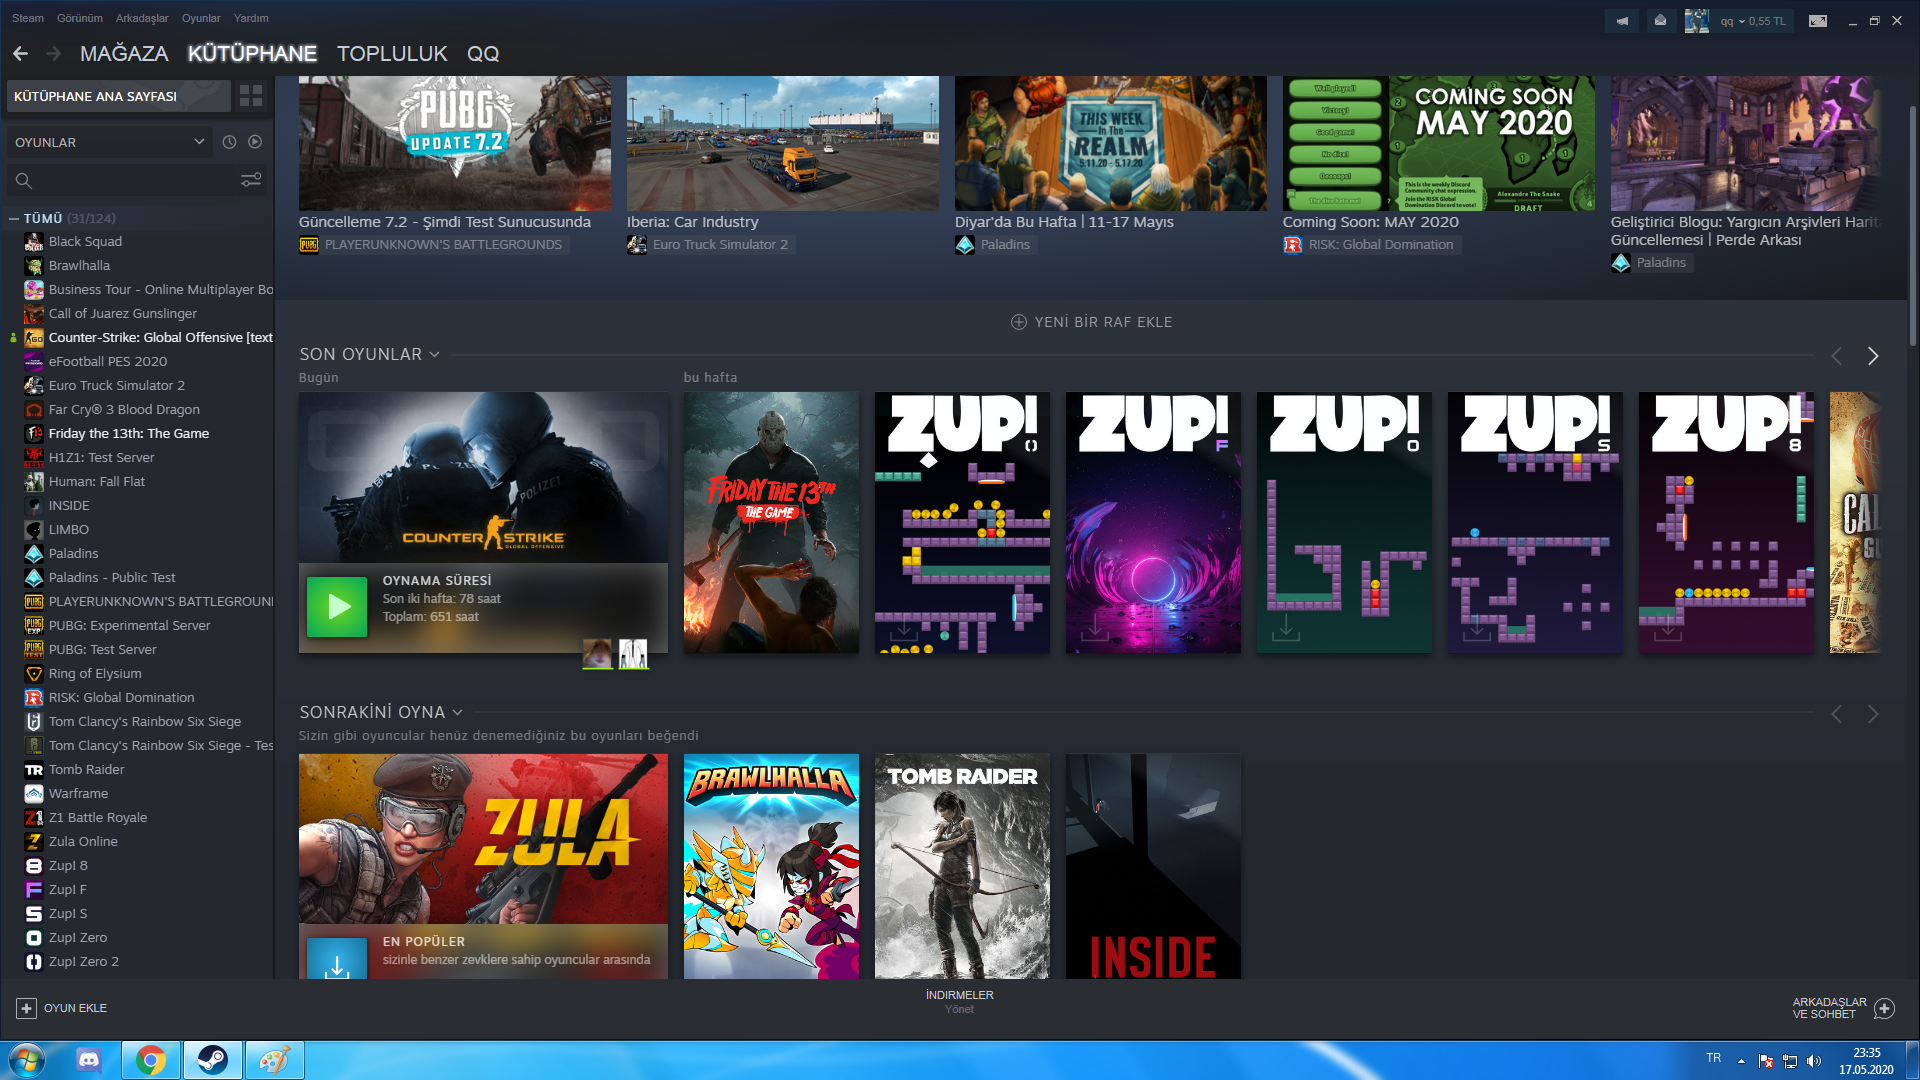Open the Steam menu

point(28,18)
